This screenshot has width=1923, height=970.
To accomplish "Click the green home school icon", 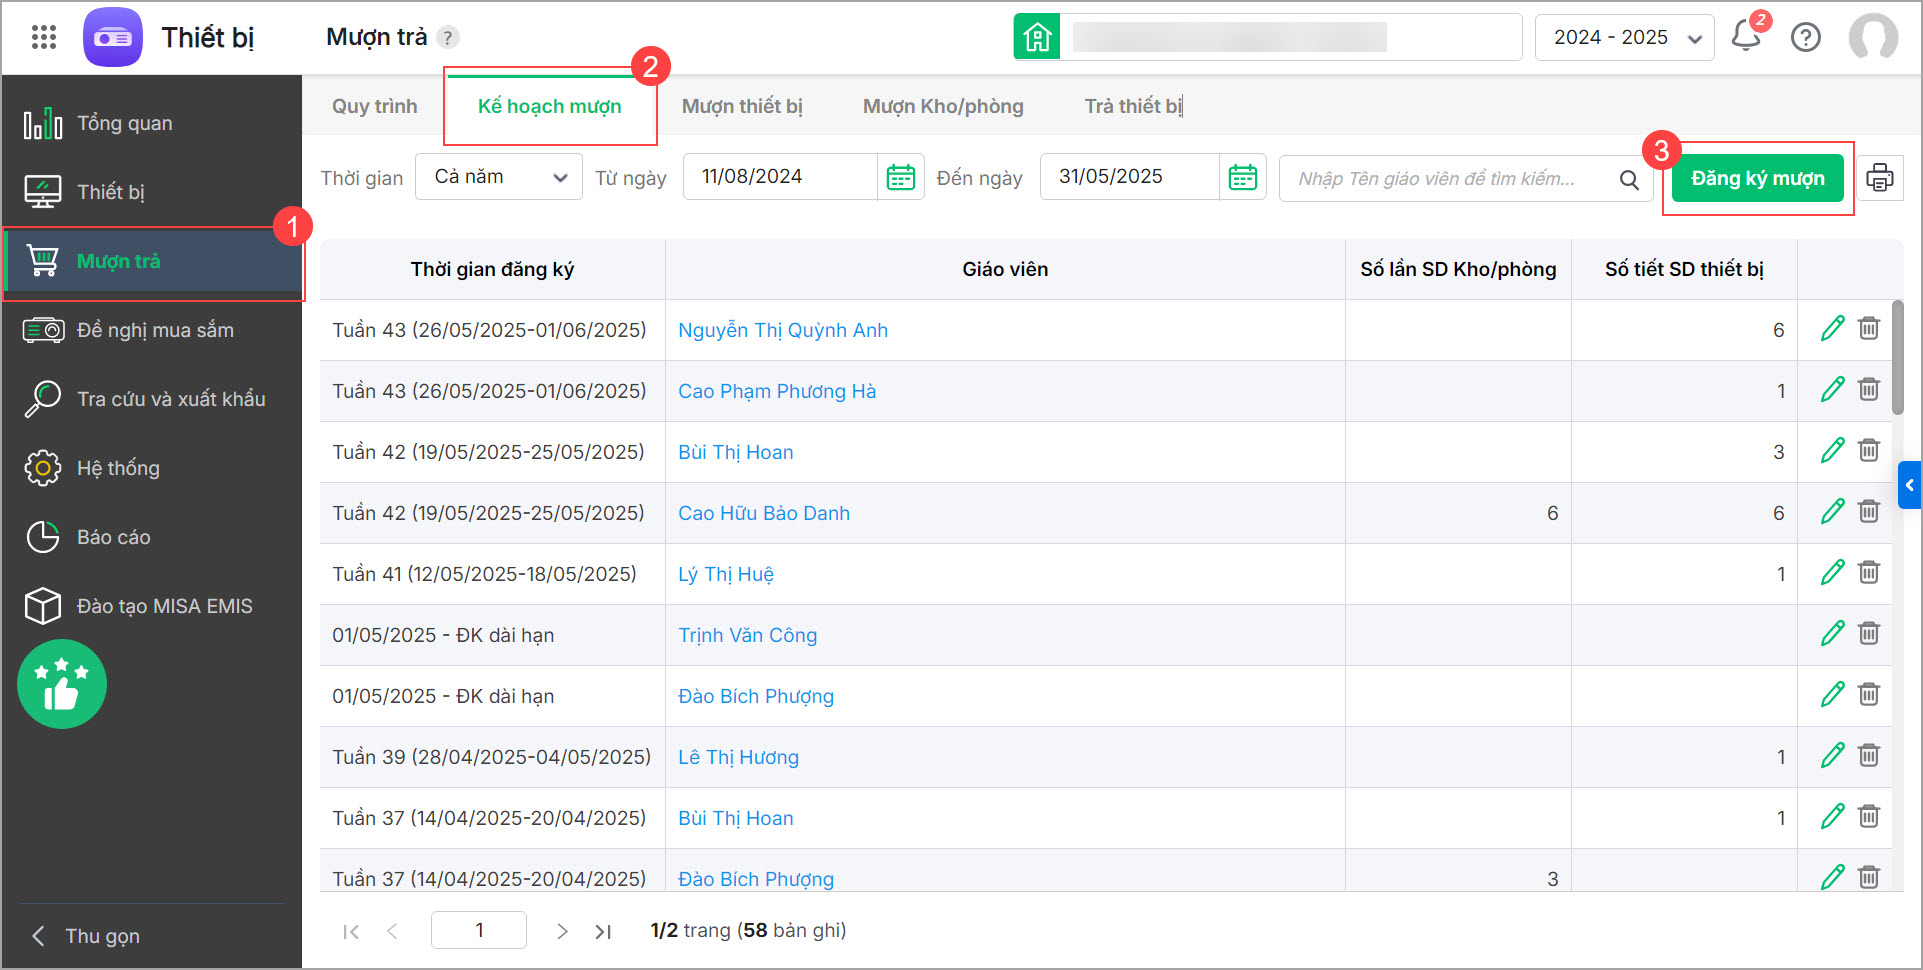I will pyautogui.click(x=1037, y=38).
